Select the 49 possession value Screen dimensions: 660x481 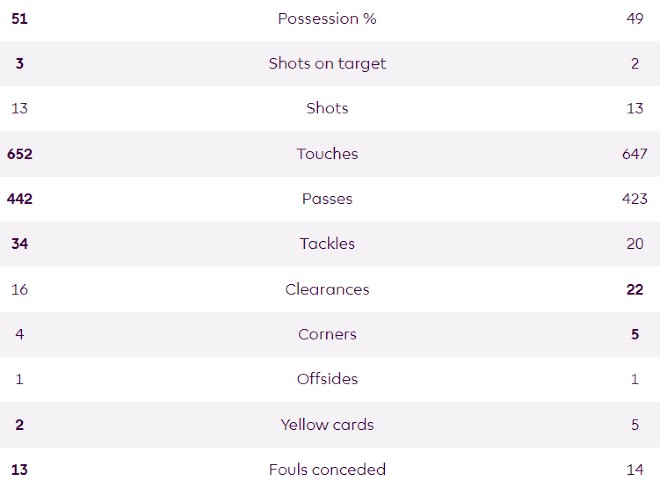(x=634, y=19)
